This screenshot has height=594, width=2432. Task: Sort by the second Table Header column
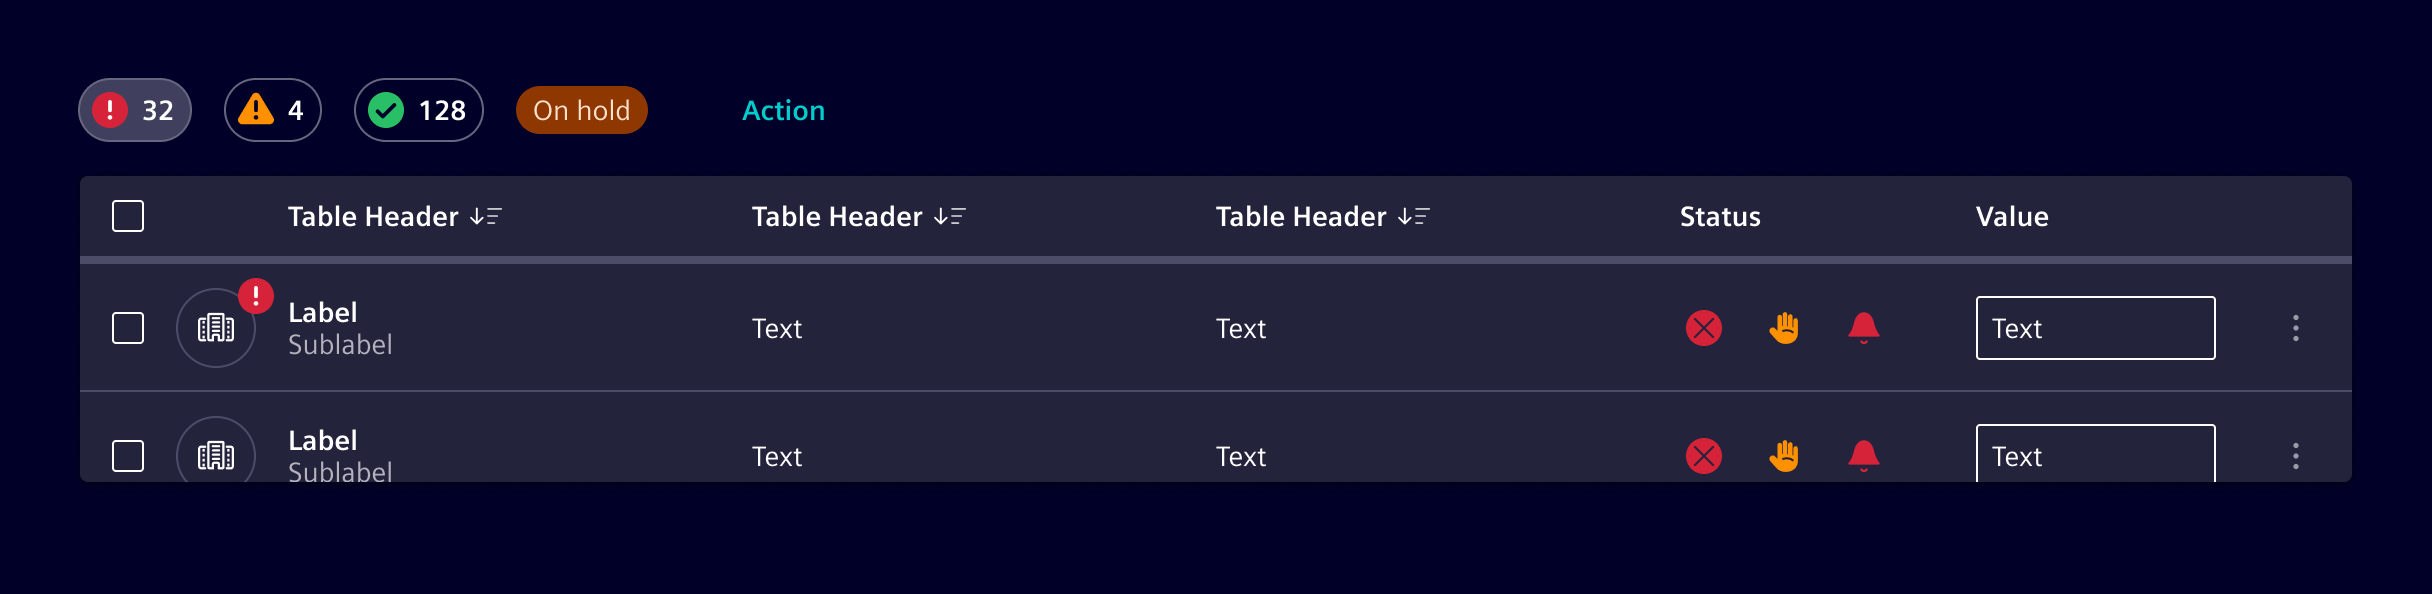pyautogui.click(x=950, y=217)
